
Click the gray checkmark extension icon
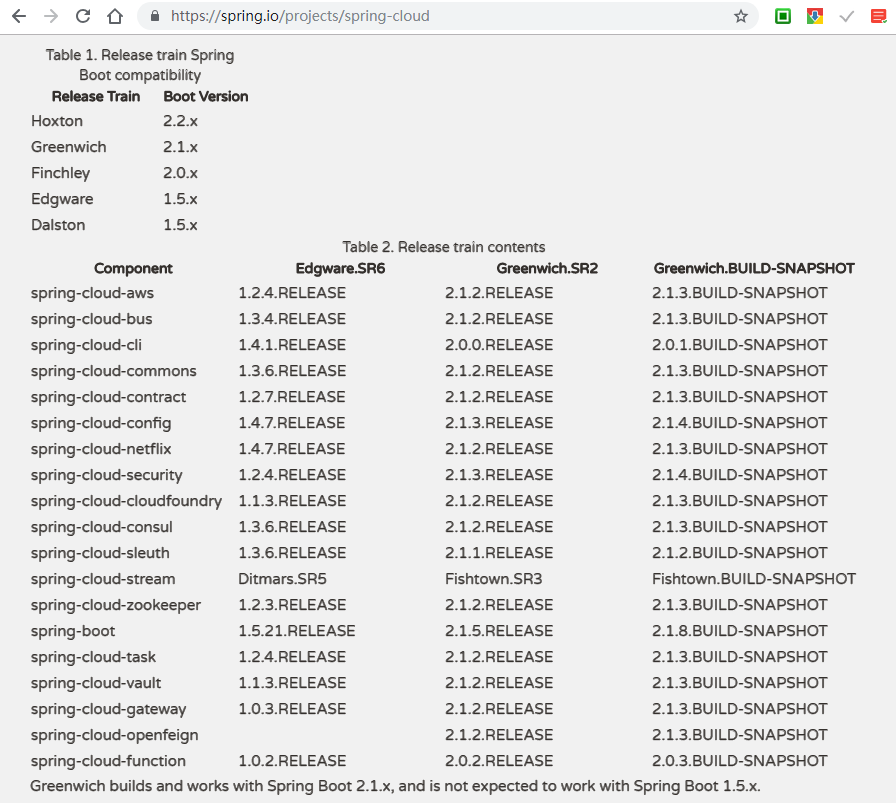coord(847,16)
